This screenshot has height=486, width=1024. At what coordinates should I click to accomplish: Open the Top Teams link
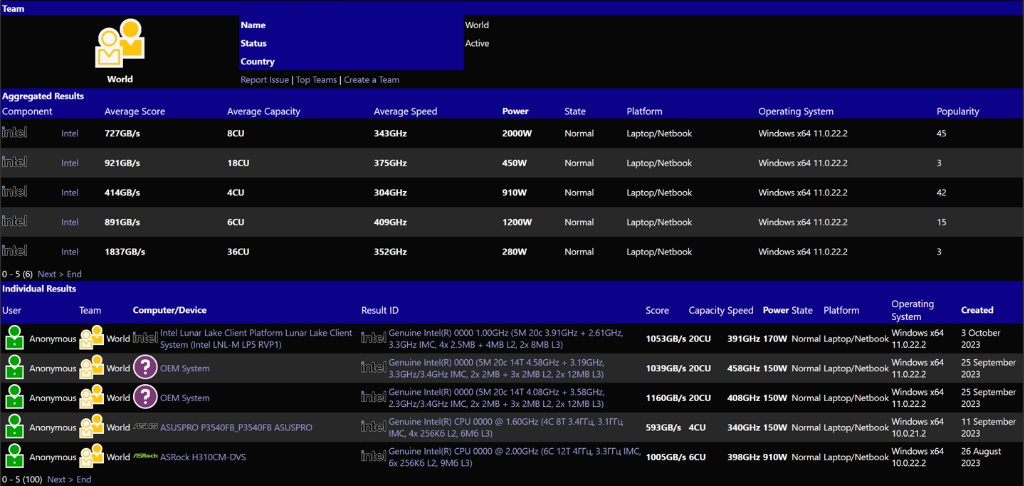(x=316, y=80)
